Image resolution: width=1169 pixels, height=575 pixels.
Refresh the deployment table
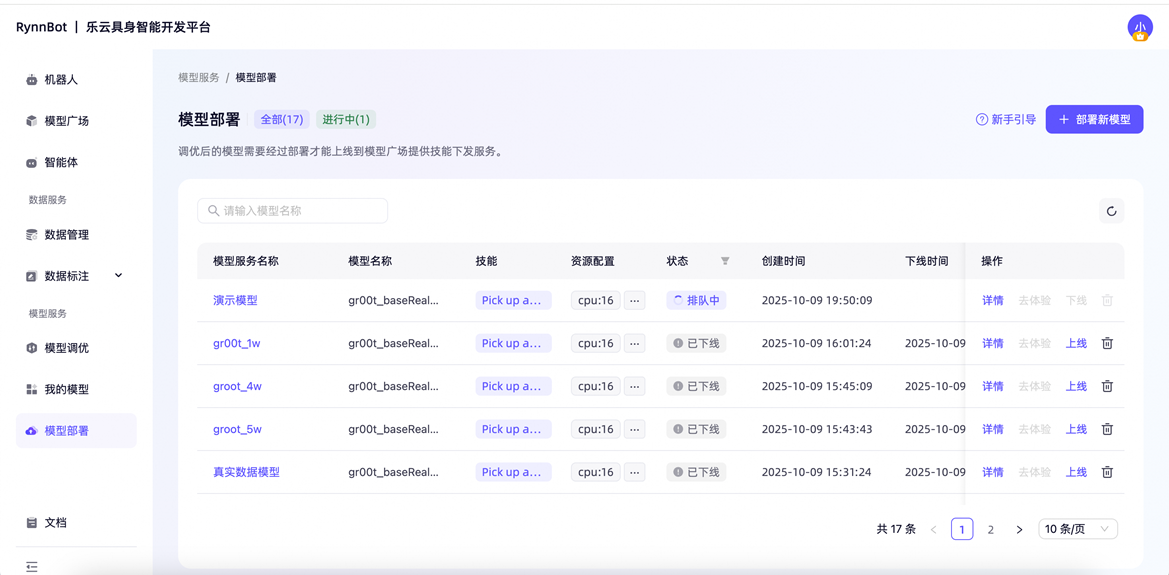point(1112,211)
